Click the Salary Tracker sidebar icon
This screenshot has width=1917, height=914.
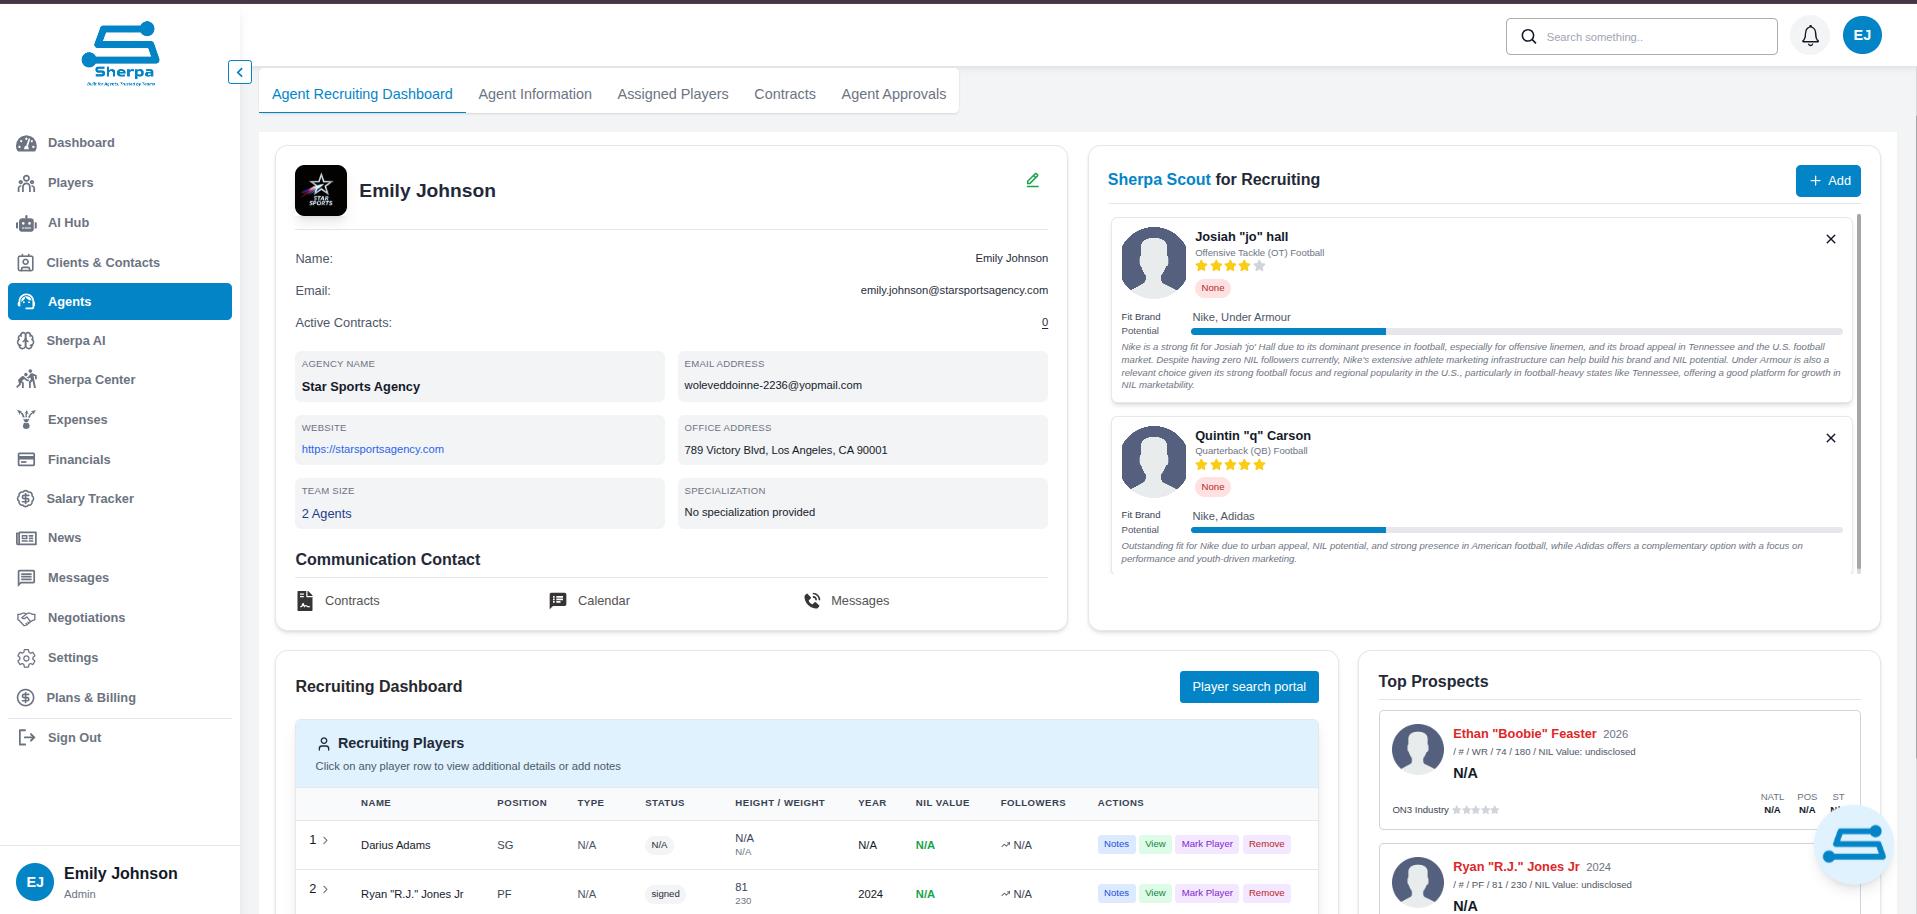pos(27,499)
